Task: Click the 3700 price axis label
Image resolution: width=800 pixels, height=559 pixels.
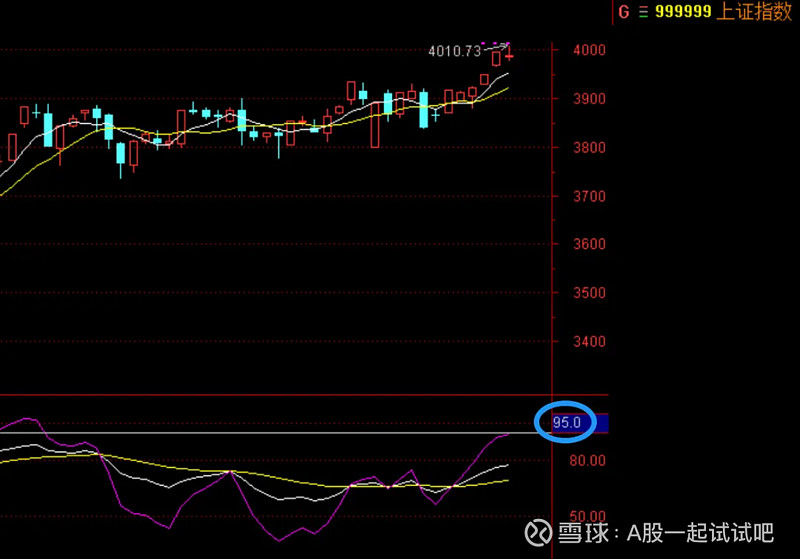Action: click(589, 196)
